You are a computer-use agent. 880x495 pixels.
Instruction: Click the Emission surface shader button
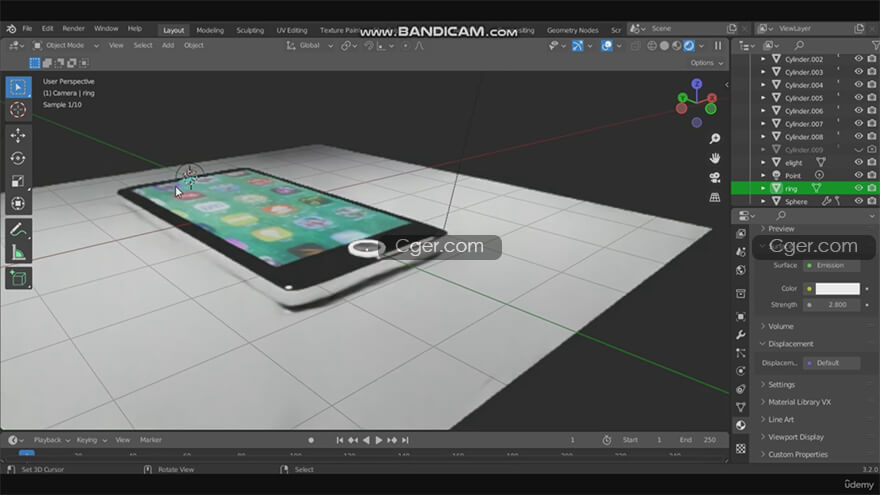click(832, 265)
